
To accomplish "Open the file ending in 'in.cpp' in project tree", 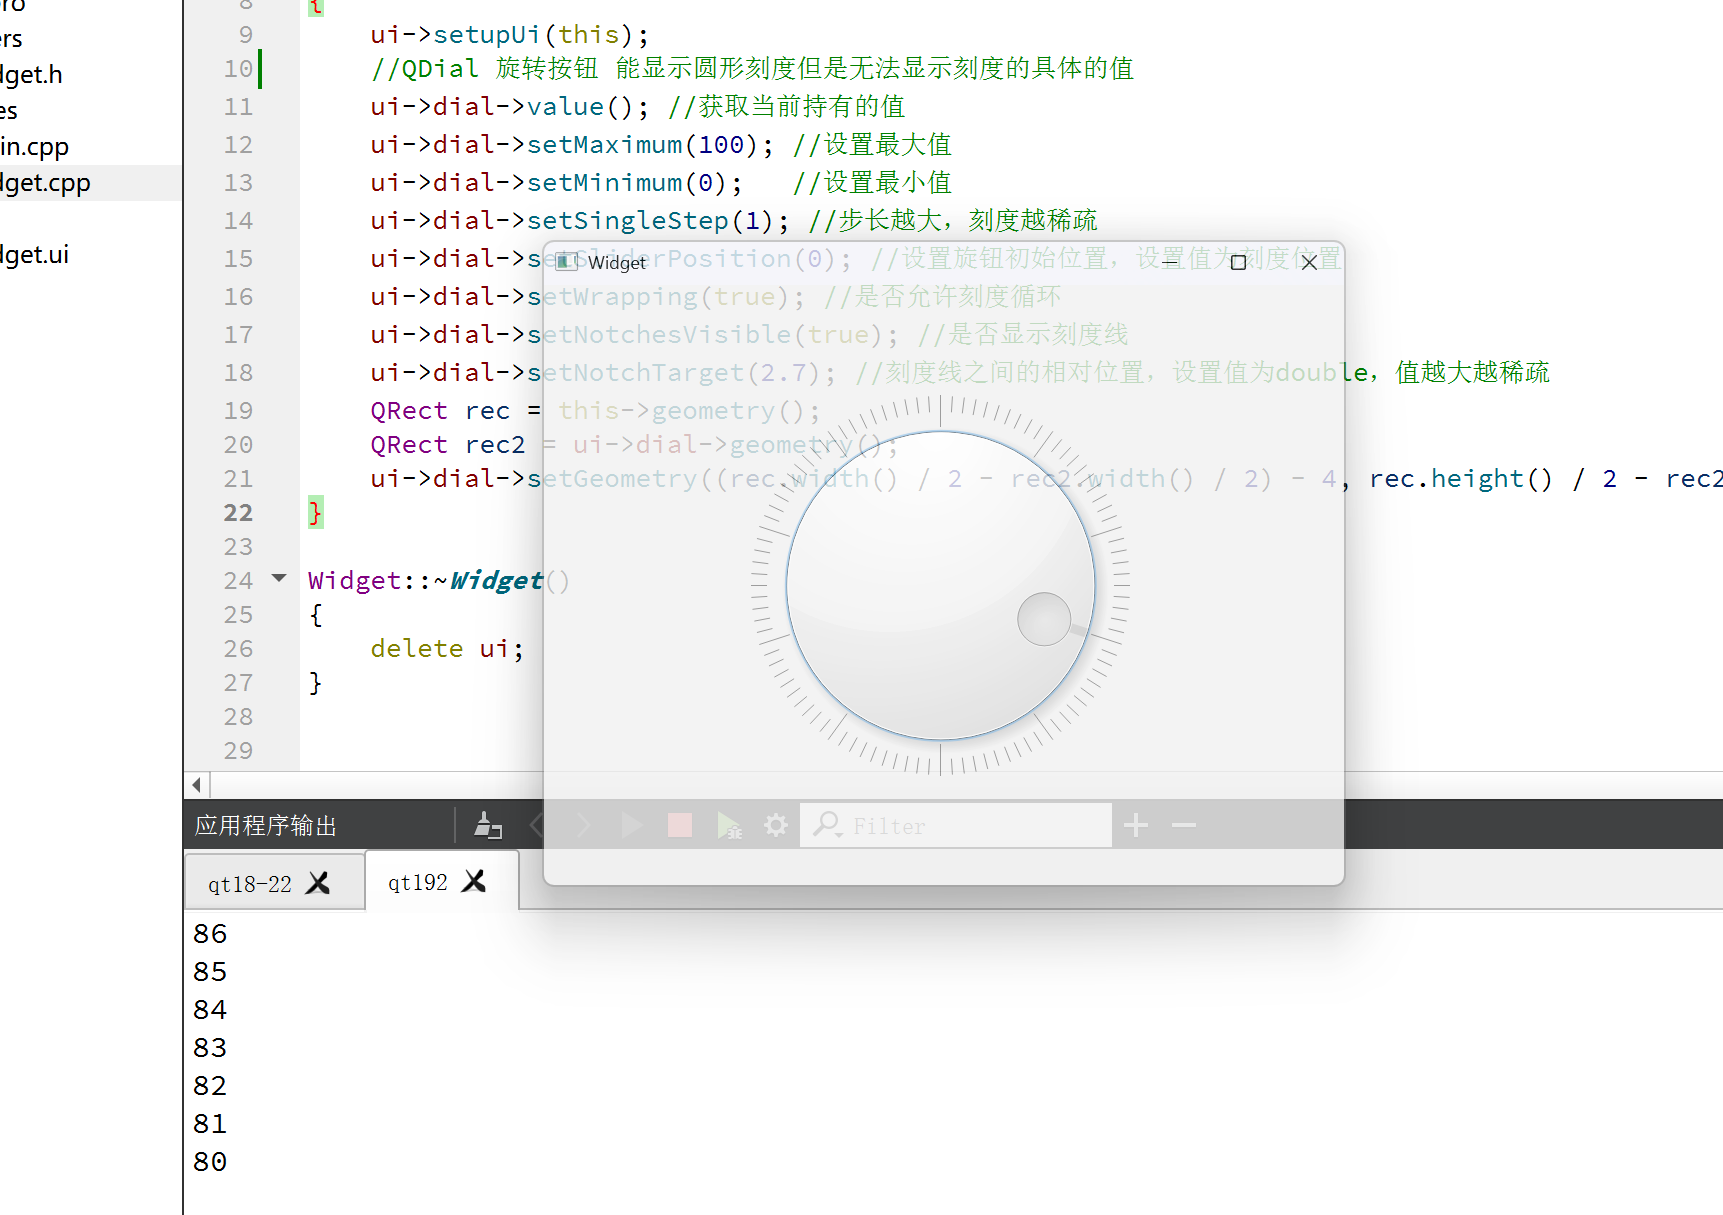I will point(34,147).
